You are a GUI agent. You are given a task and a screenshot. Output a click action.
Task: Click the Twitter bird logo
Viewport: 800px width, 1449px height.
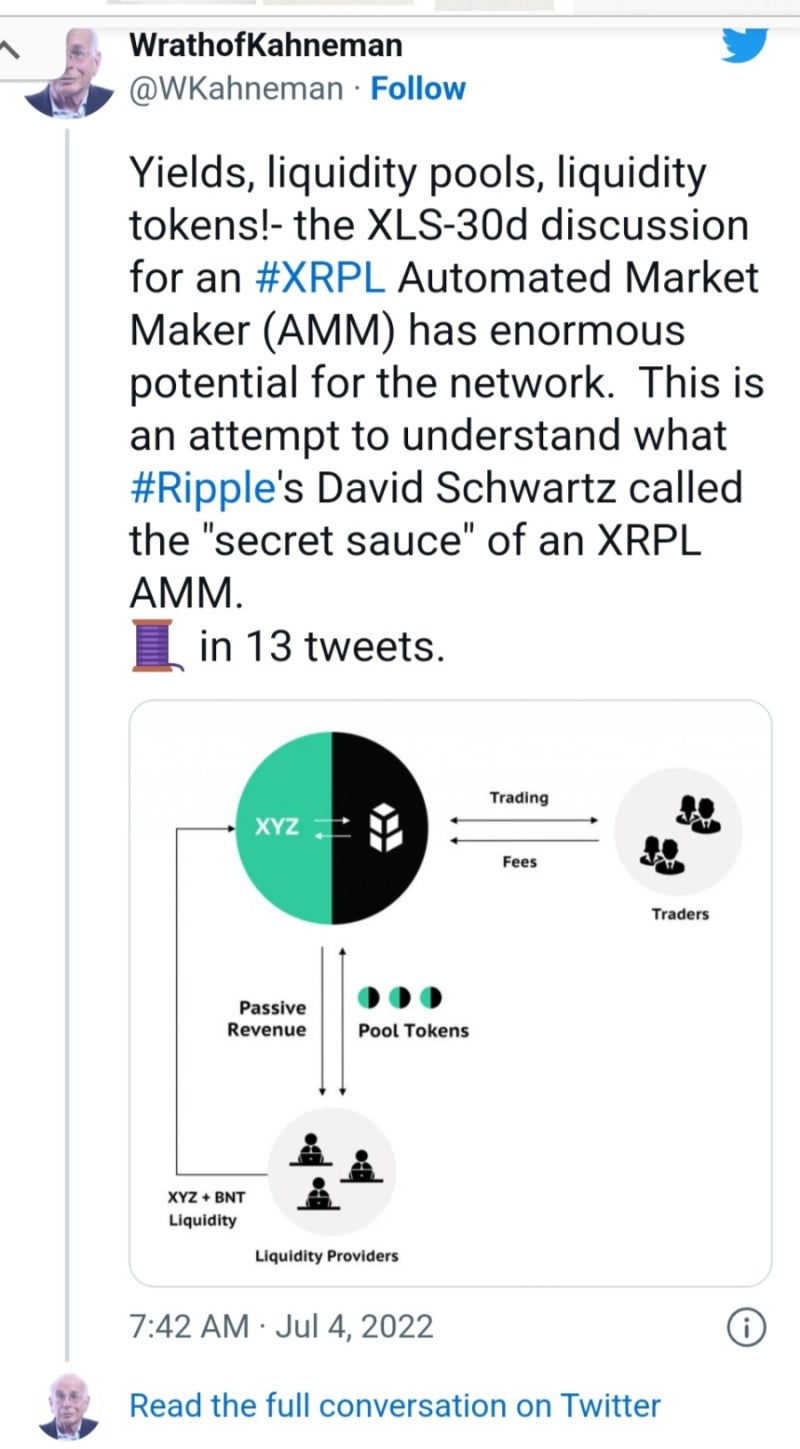tap(743, 43)
